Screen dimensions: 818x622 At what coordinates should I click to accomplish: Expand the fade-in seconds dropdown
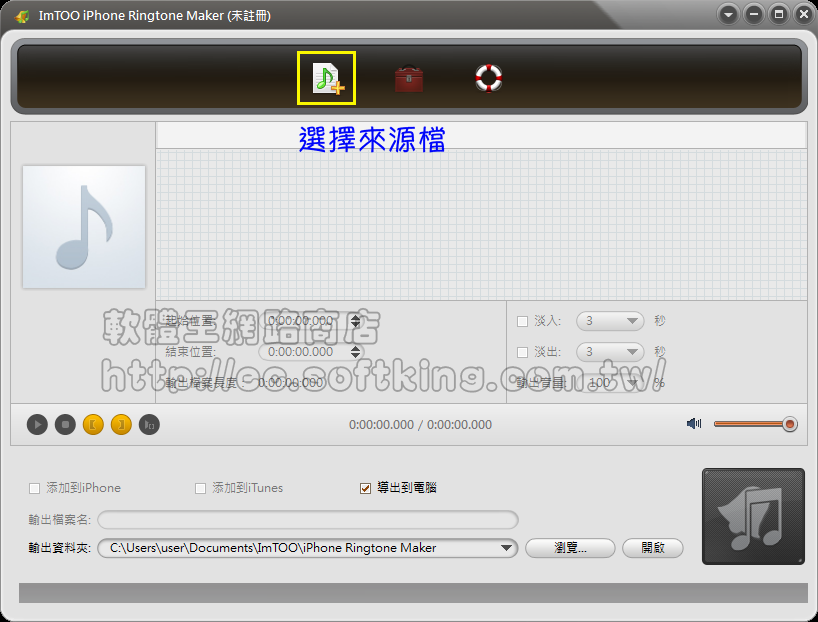(633, 321)
